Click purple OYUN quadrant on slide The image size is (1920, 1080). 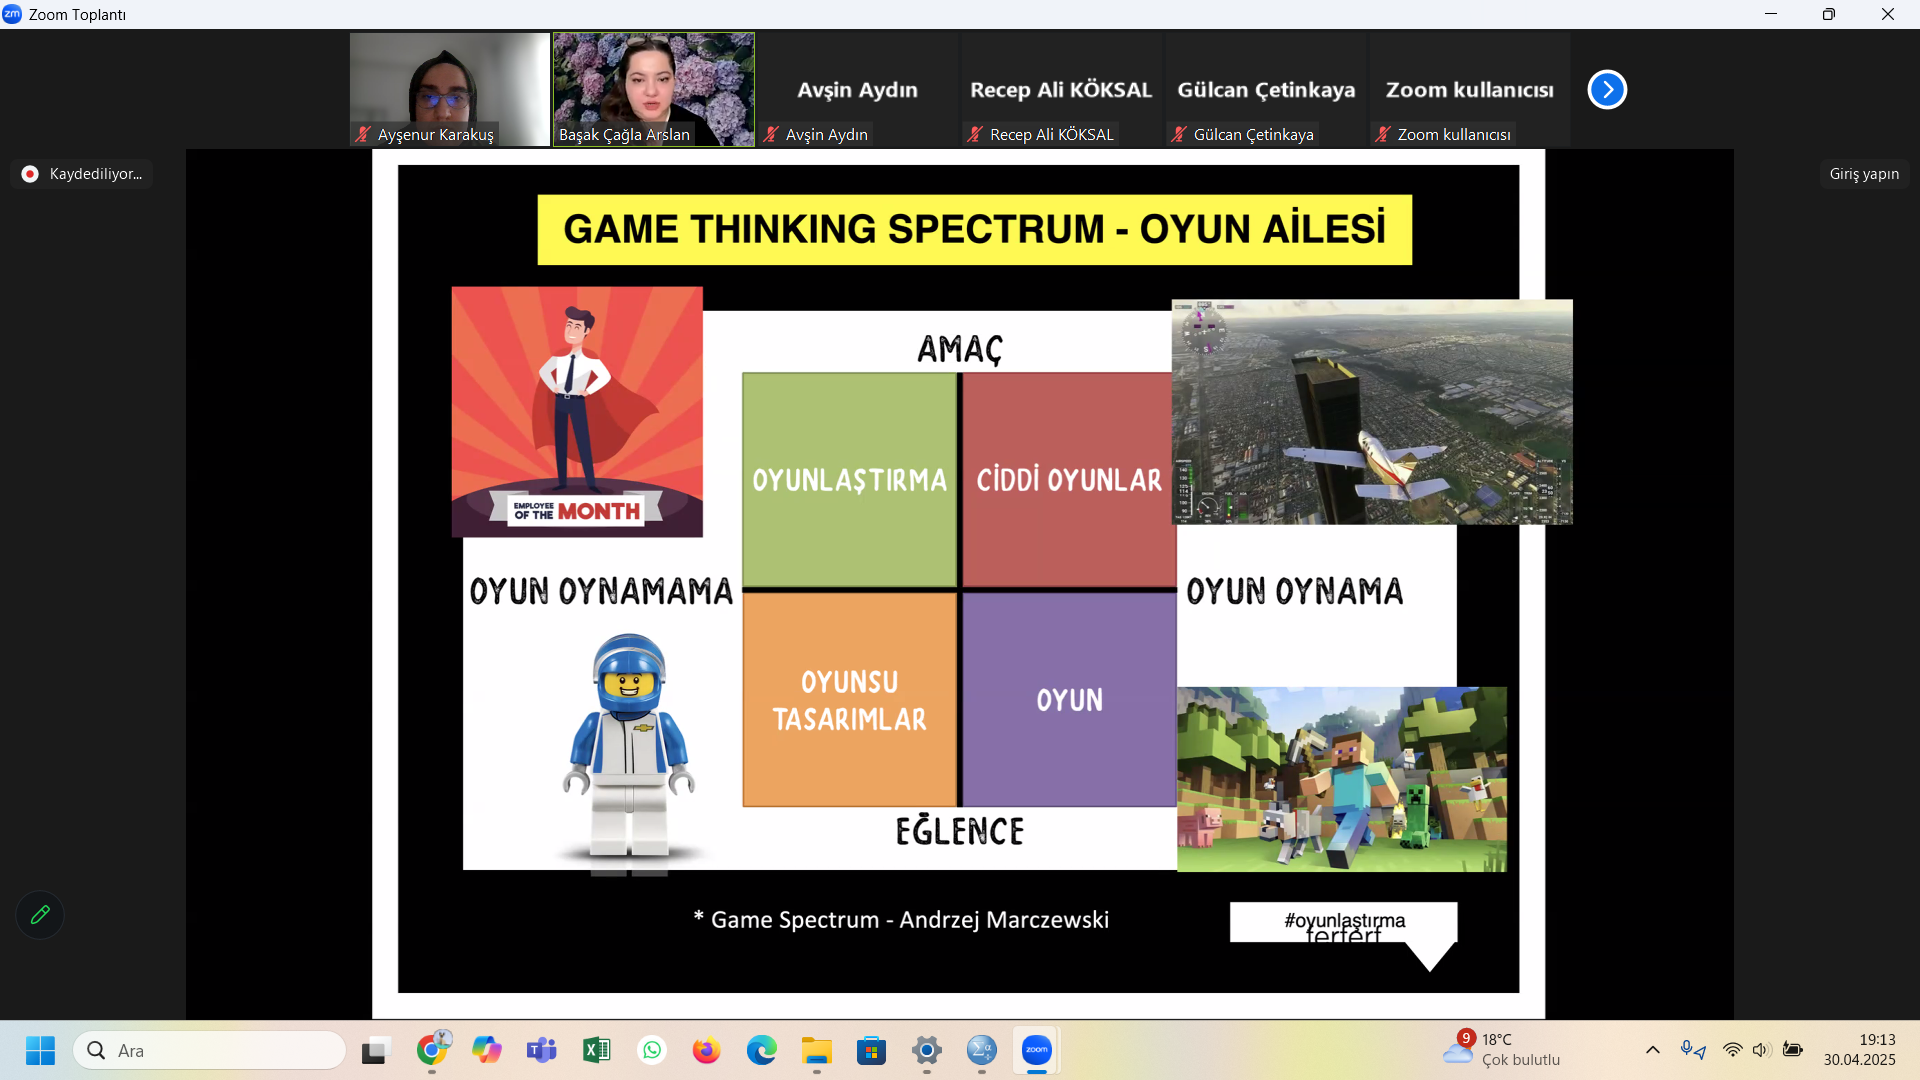pyautogui.click(x=1069, y=700)
